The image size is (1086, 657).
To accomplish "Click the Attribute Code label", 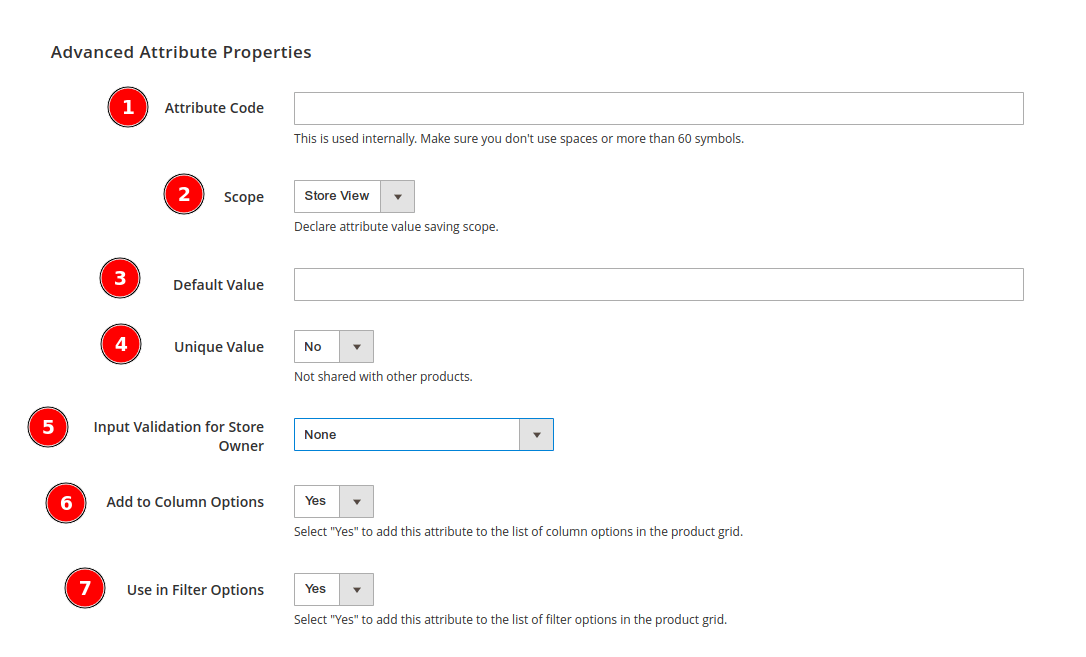I will (x=214, y=108).
